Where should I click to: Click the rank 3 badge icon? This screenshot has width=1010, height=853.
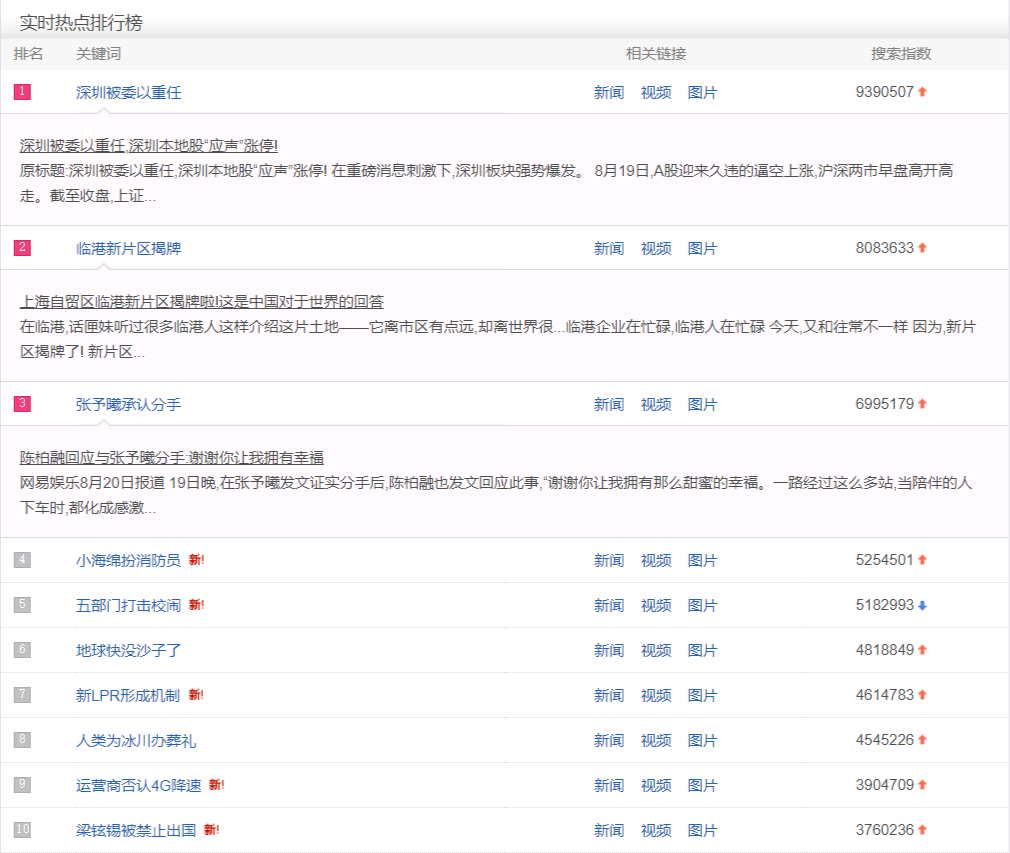point(22,403)
